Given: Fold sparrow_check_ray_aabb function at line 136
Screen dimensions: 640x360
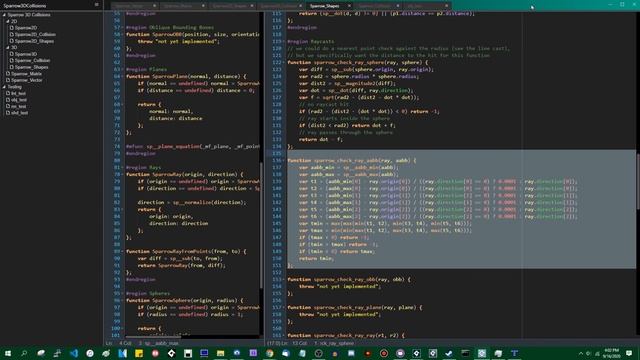Looking at the screenshot, I should pyautogui.click(x=284, y=160).
